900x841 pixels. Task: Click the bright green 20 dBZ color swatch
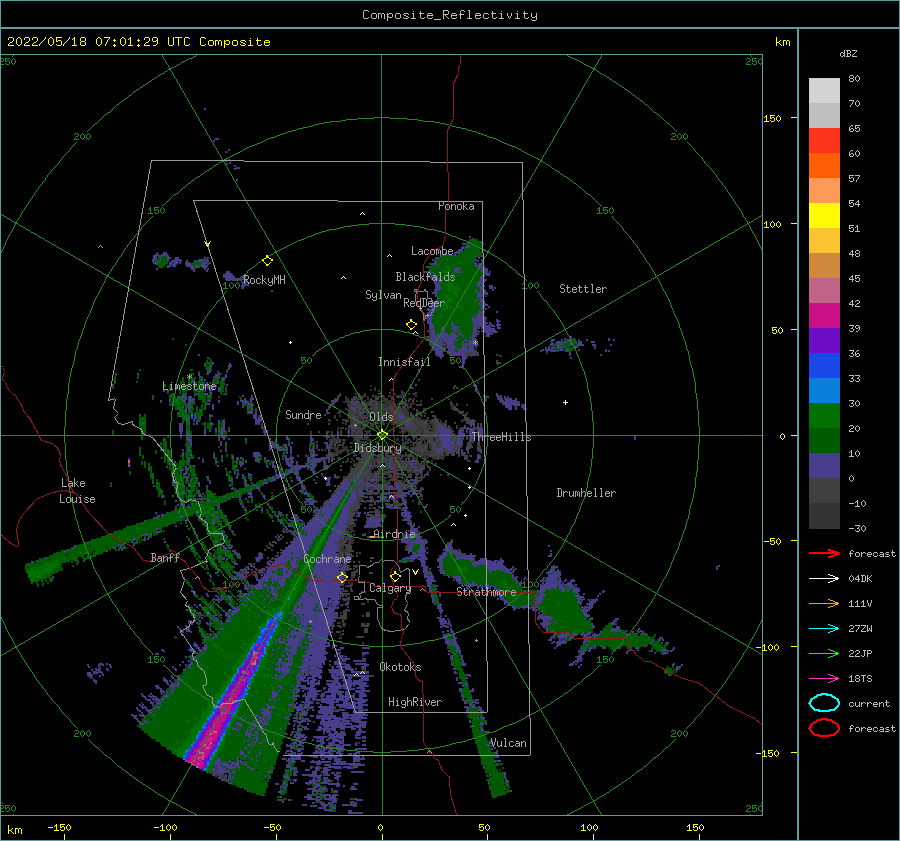click(x=824, y=416)
